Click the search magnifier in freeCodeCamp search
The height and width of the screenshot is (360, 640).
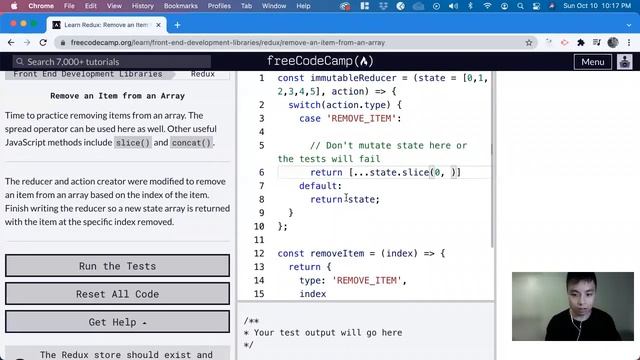click(x=20, y=62)
